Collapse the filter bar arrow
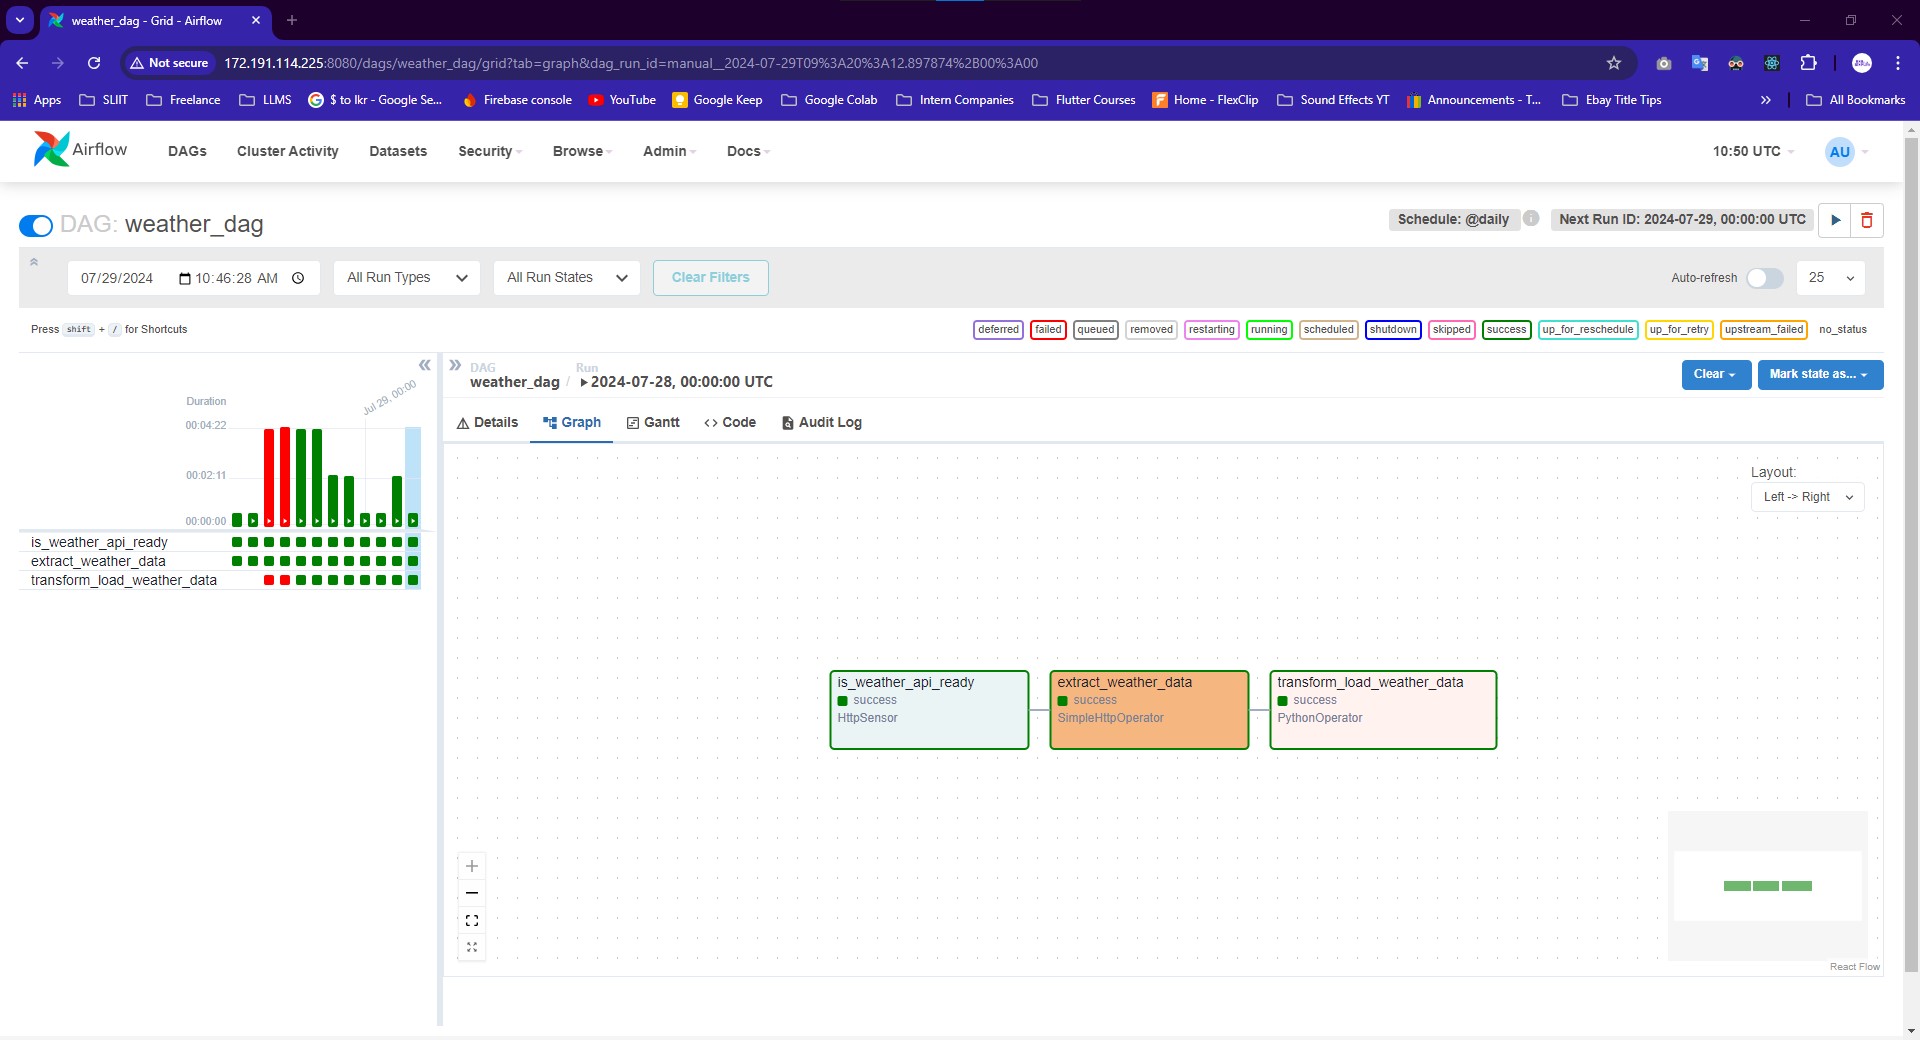 (x=34, y=262)
